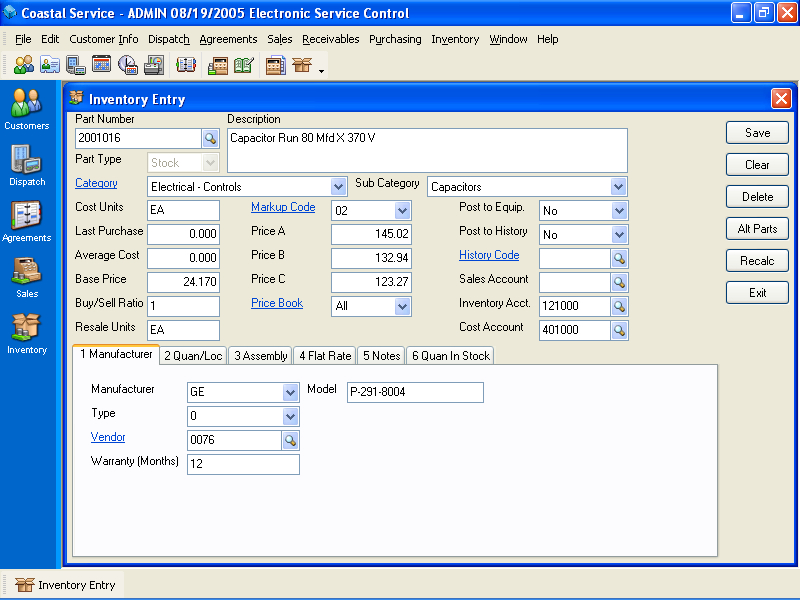Switch to the 4 Flat Rate tab

tap(325, 356)
